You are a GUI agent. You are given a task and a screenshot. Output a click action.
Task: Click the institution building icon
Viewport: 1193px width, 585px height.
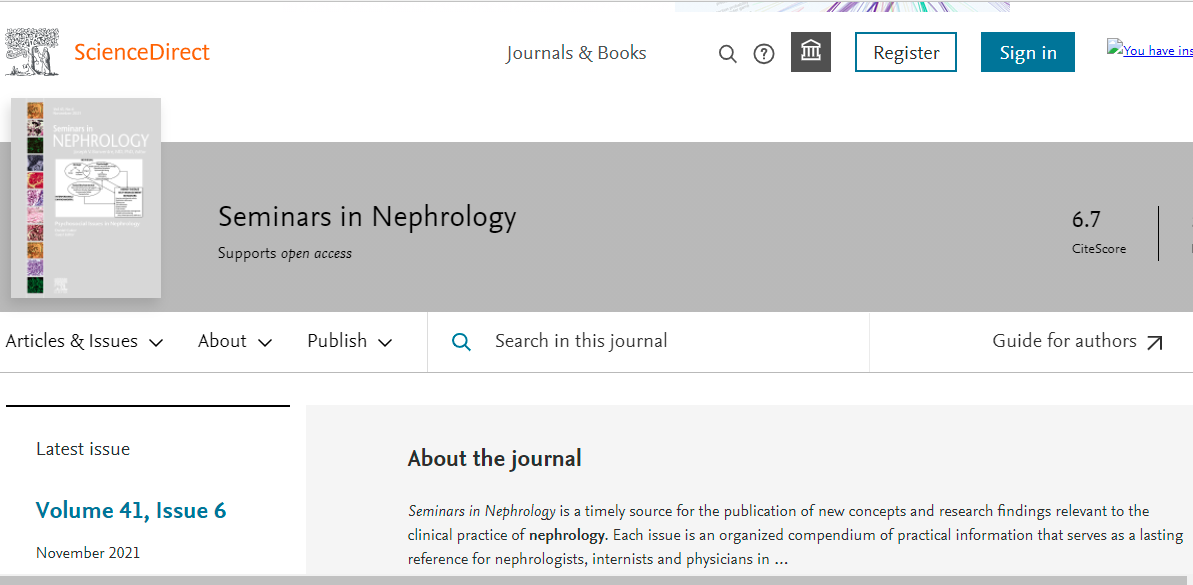click(811, 52)
